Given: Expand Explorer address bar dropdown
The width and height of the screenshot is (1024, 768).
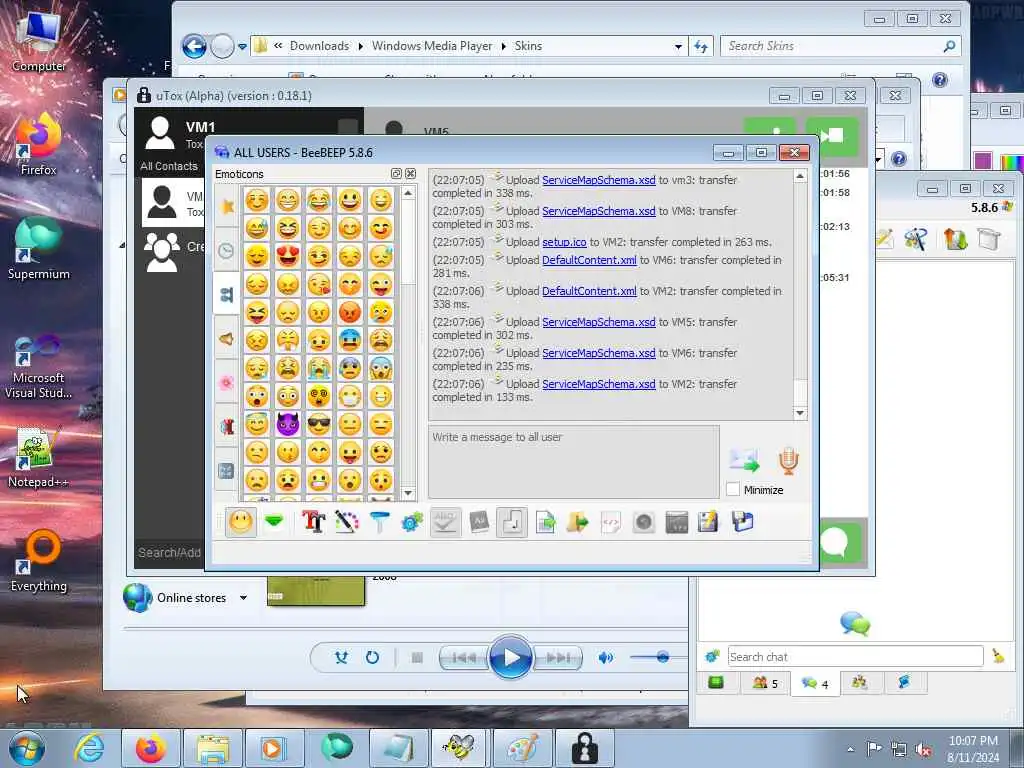Looking at the screenshot, I should pos(678,46).
